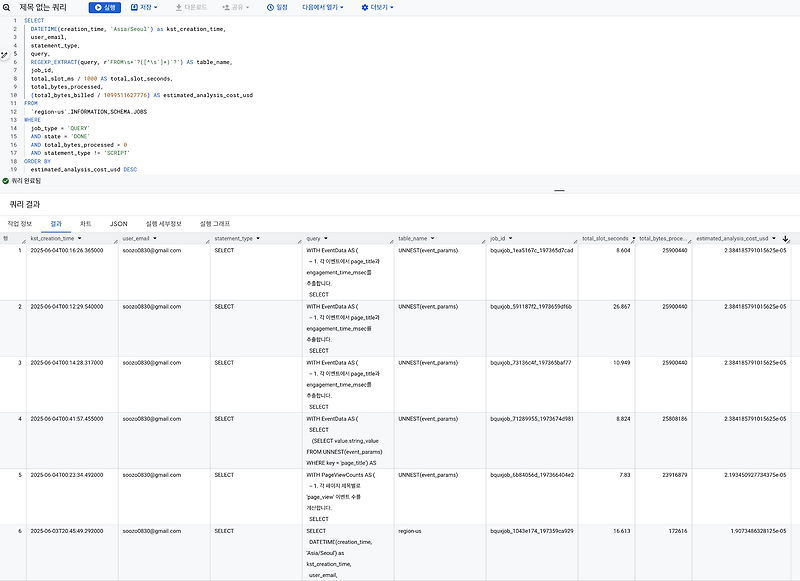Click total_slot_seconds value 7.83
This screenshot has width=800, height=581.
[x=625, y=475]
